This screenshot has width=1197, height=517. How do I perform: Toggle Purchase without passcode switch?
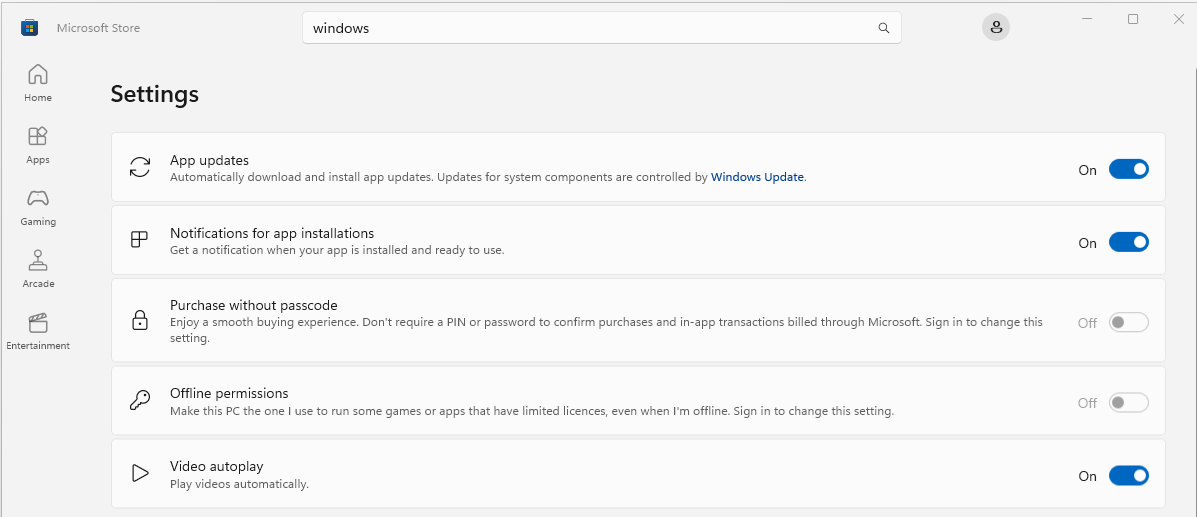(x=1128, y=322)
